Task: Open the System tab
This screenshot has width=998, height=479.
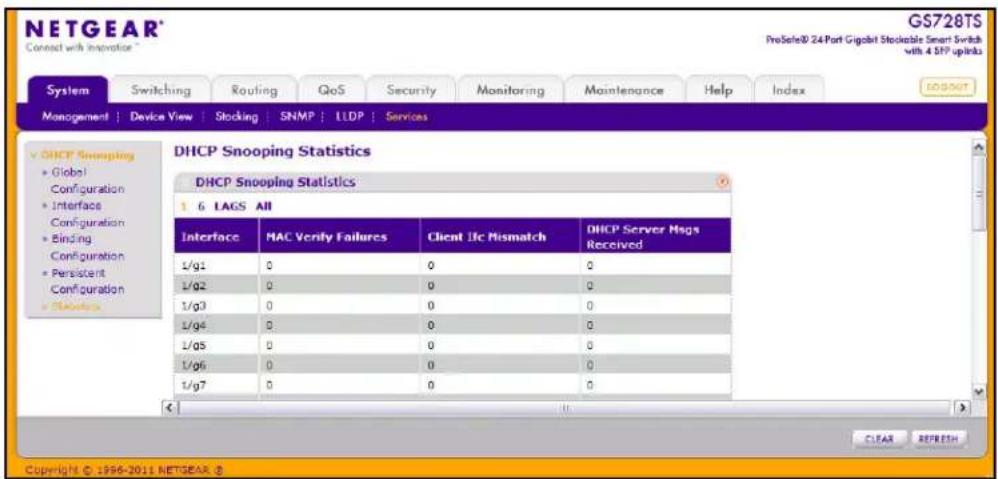Action: (67, 90)
